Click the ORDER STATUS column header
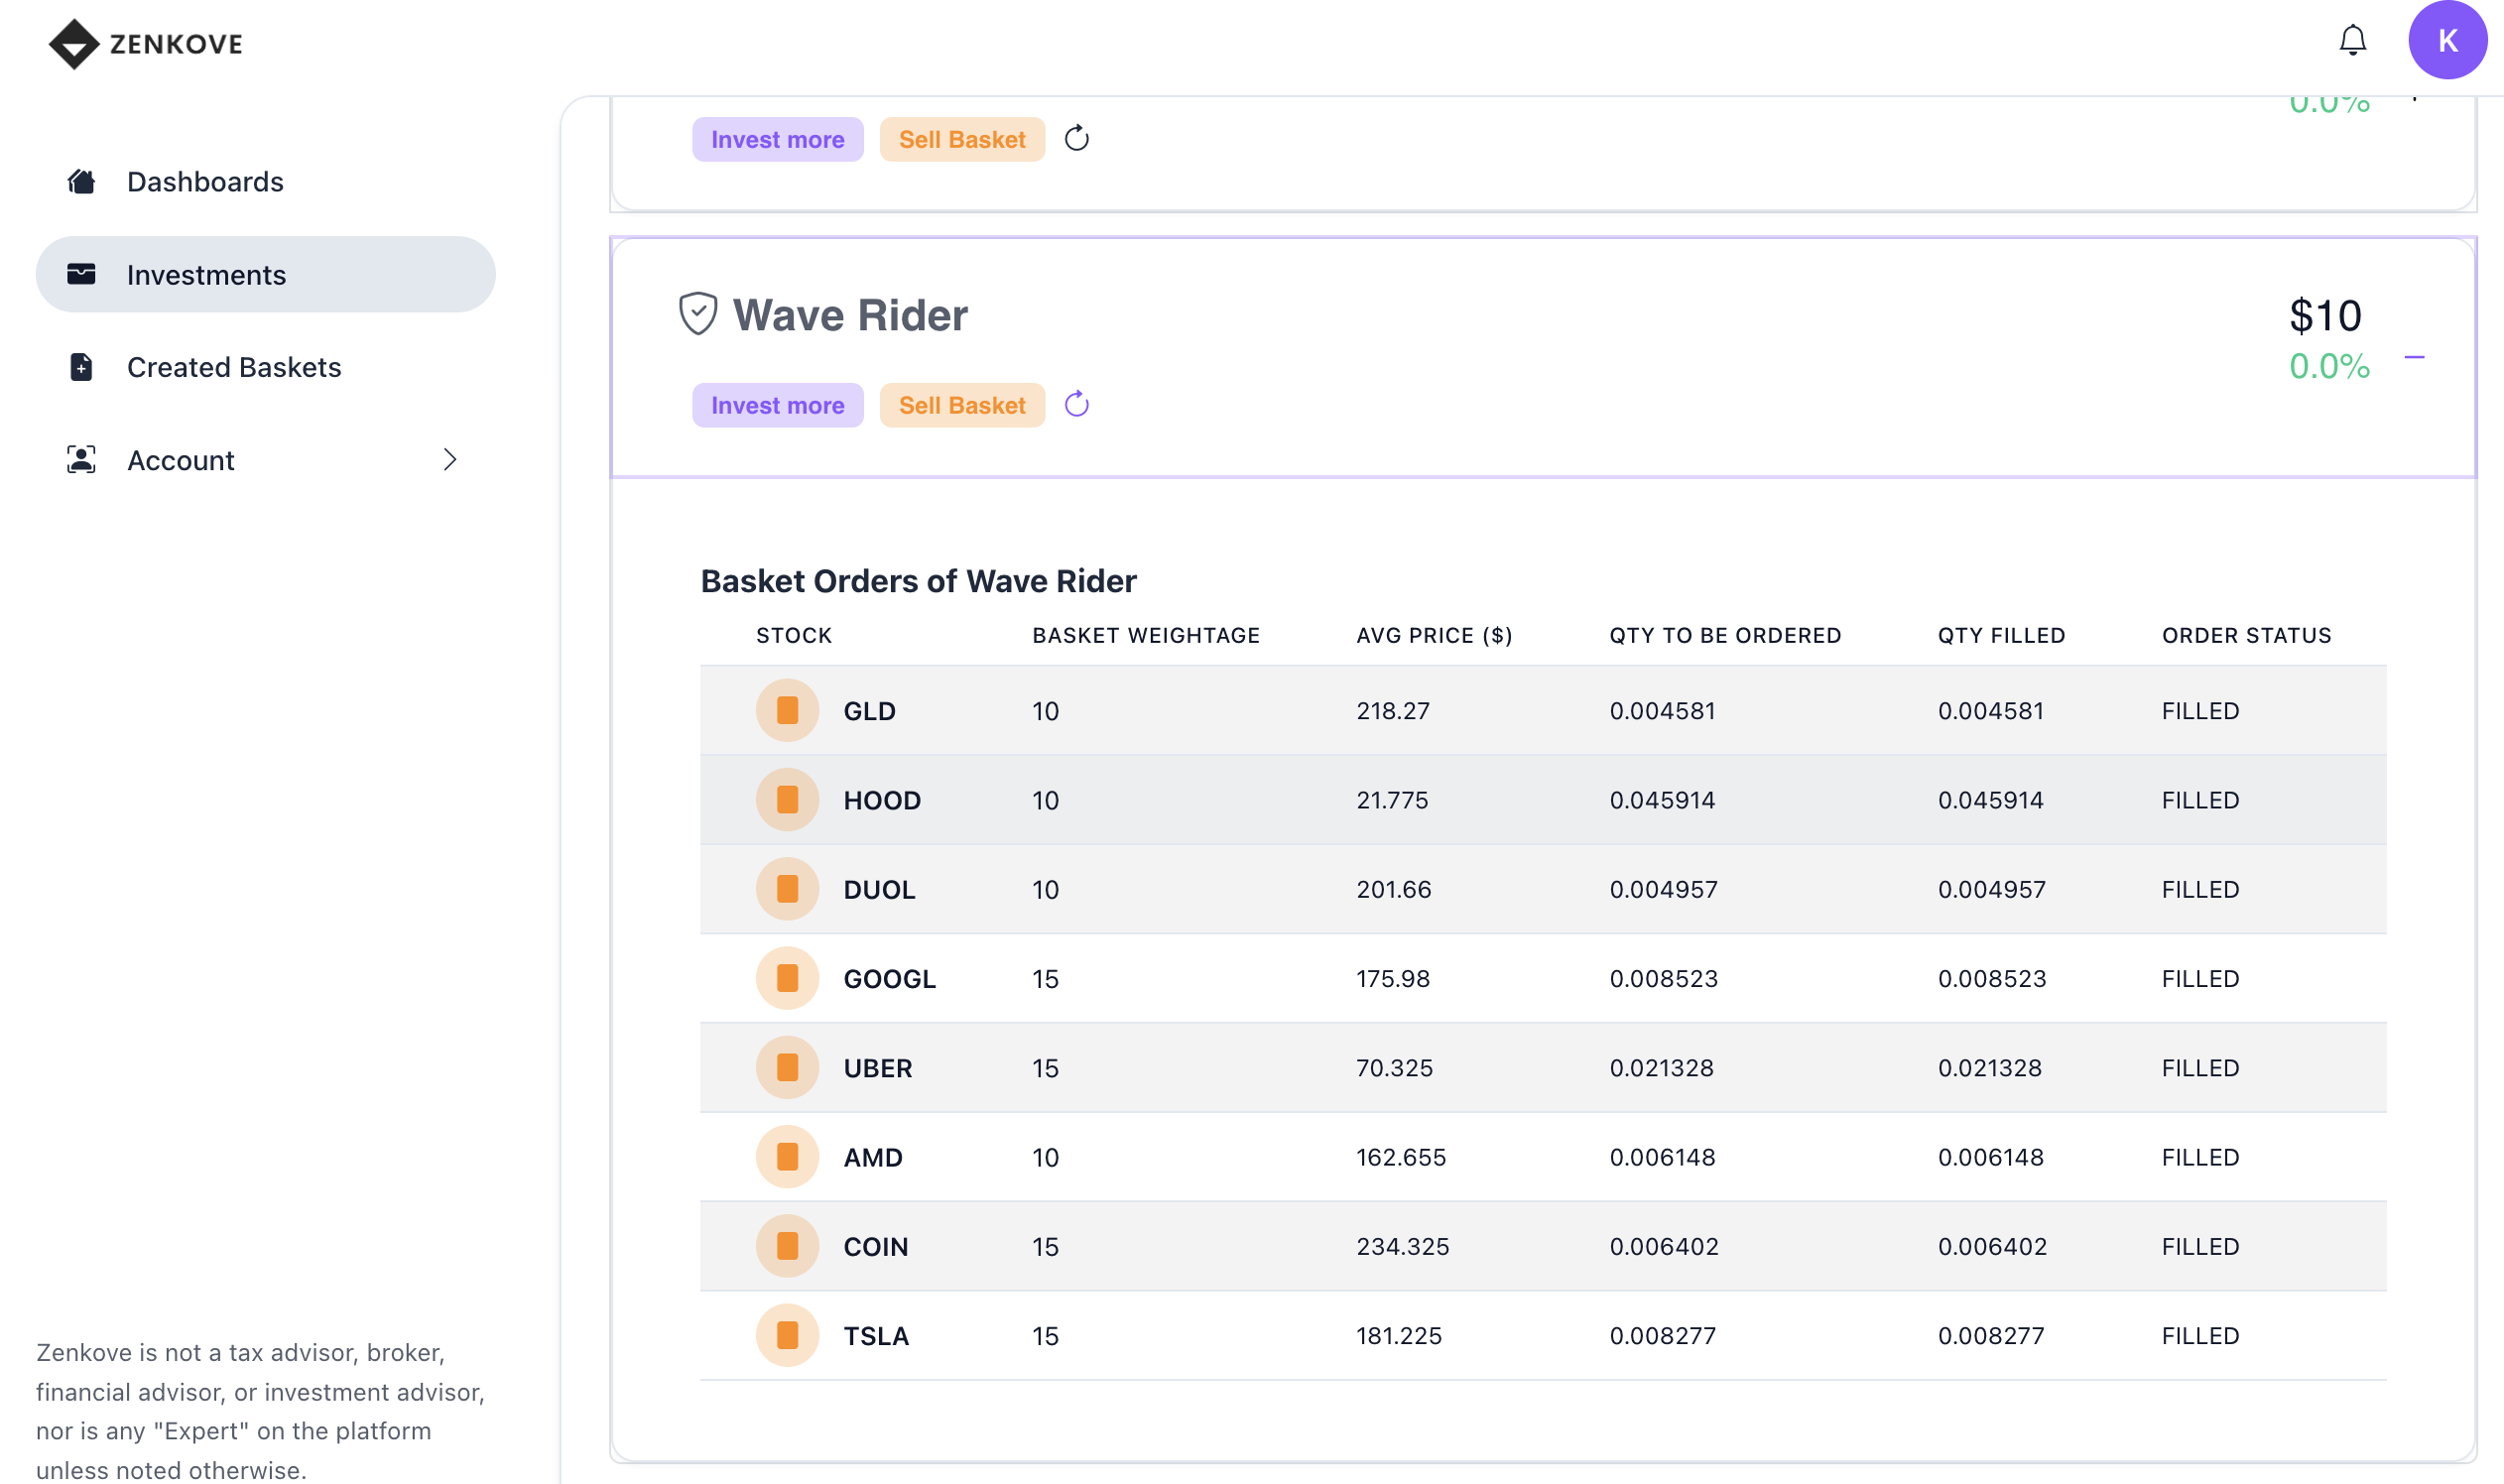The height and width of the screenshot is (1484, 2504). (2246, 636)
